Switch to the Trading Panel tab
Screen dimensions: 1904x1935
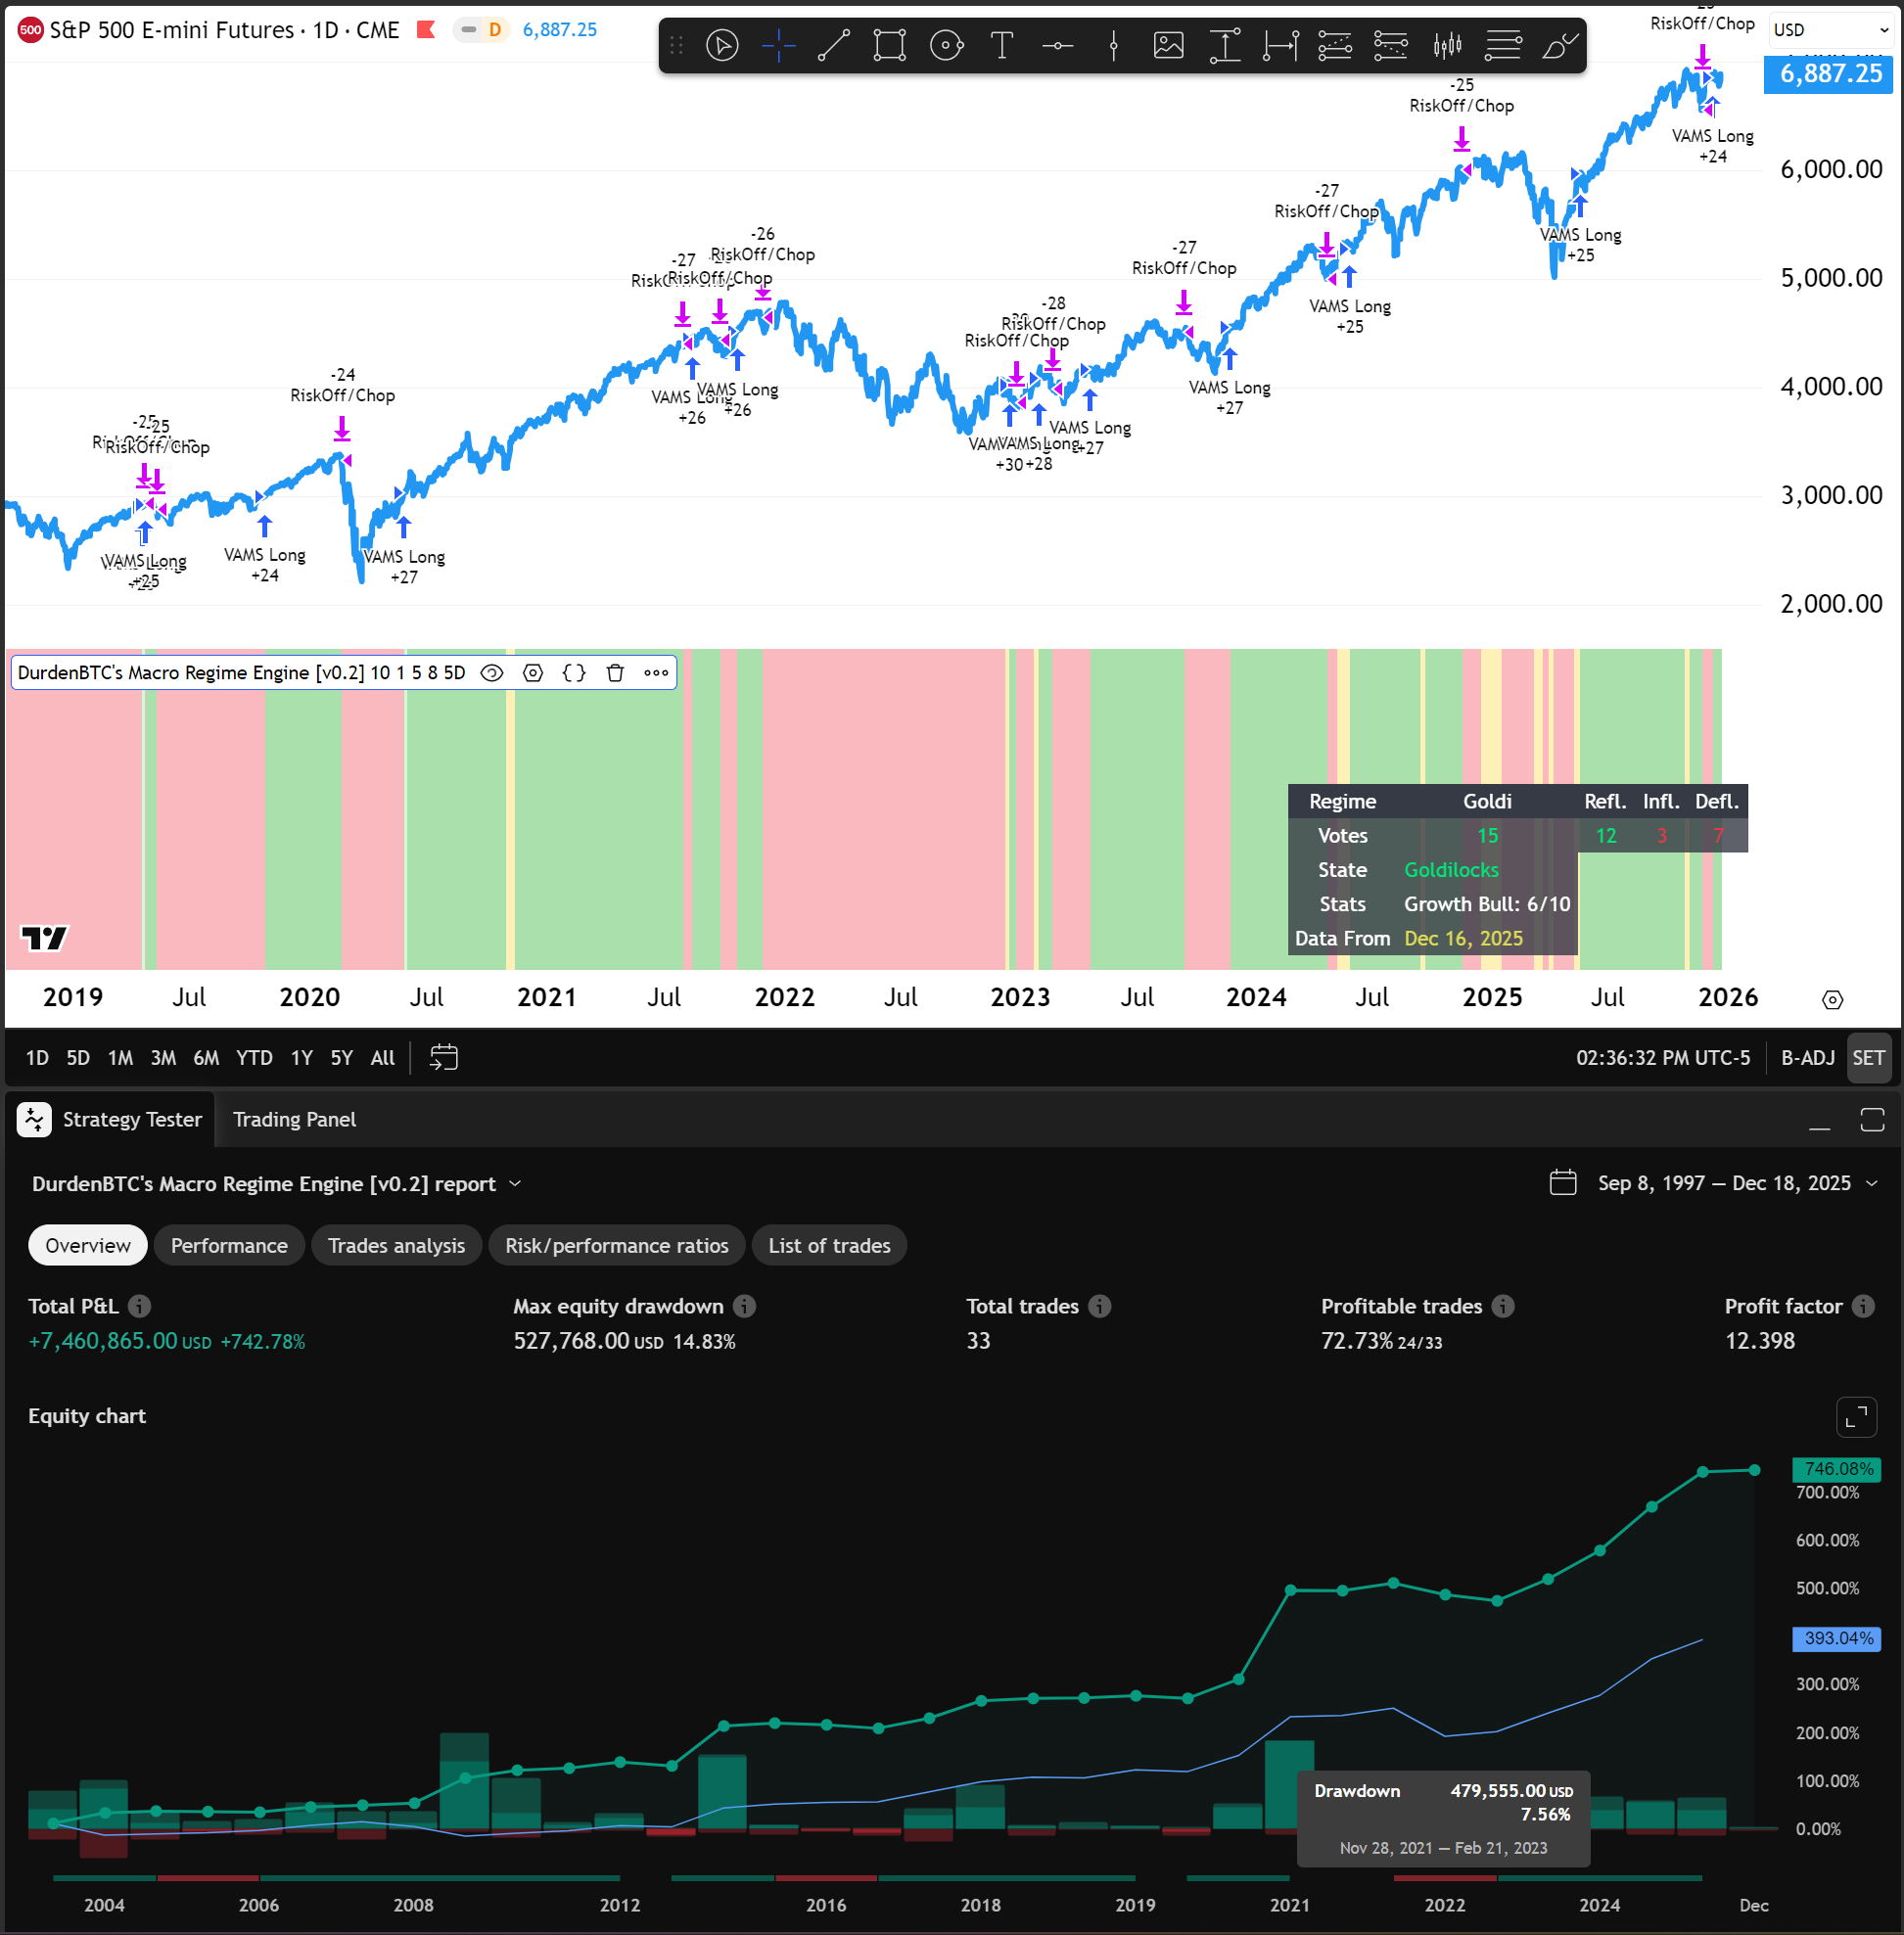(x=294, y=1119)
